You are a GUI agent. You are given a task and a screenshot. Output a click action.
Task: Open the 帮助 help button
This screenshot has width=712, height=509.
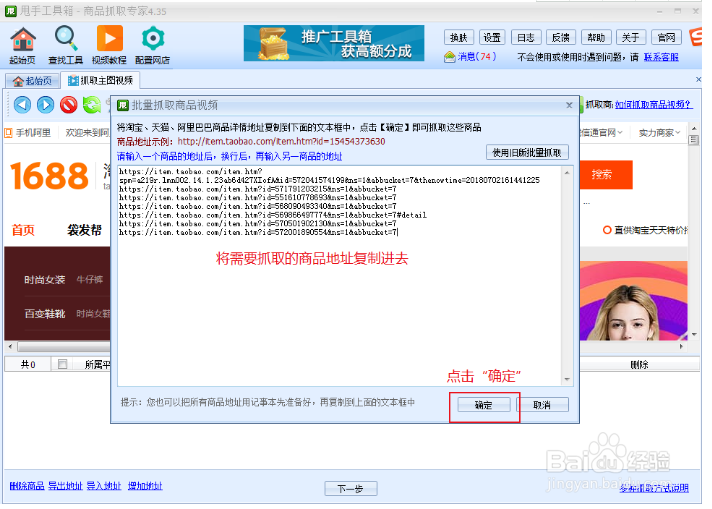pyautogui.click(x=596, y=37)
